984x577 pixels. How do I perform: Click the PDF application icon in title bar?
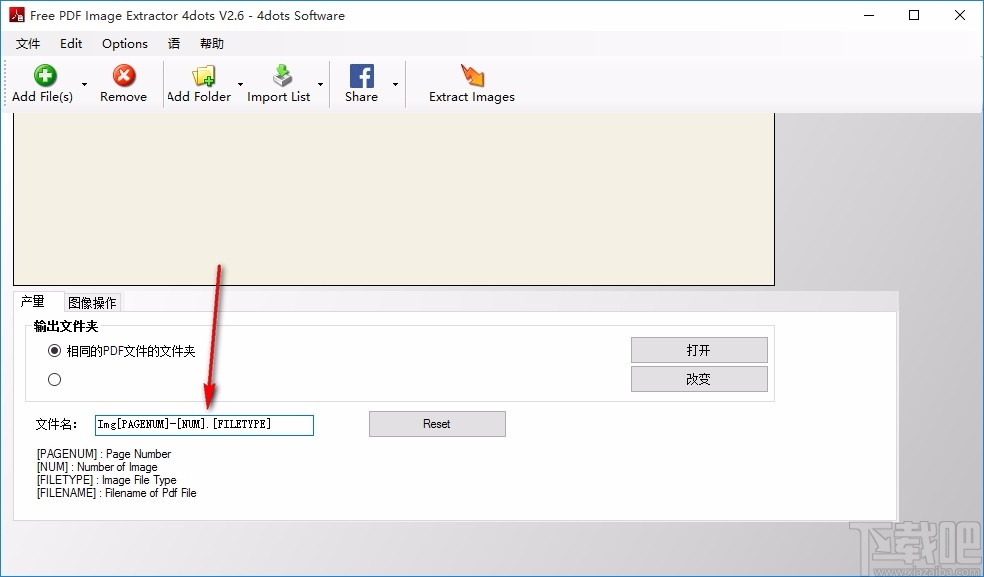[x=15, y=15]
